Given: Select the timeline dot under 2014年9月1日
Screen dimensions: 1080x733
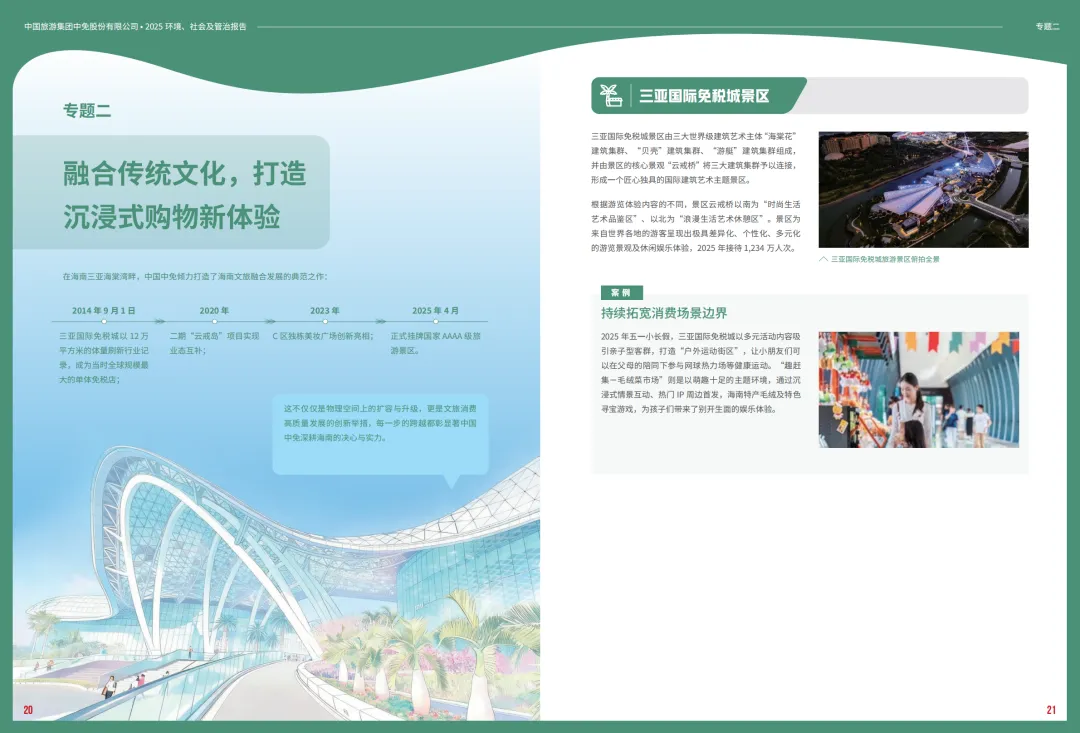Looking at the screenshot, I should click(x=104, y=322).
